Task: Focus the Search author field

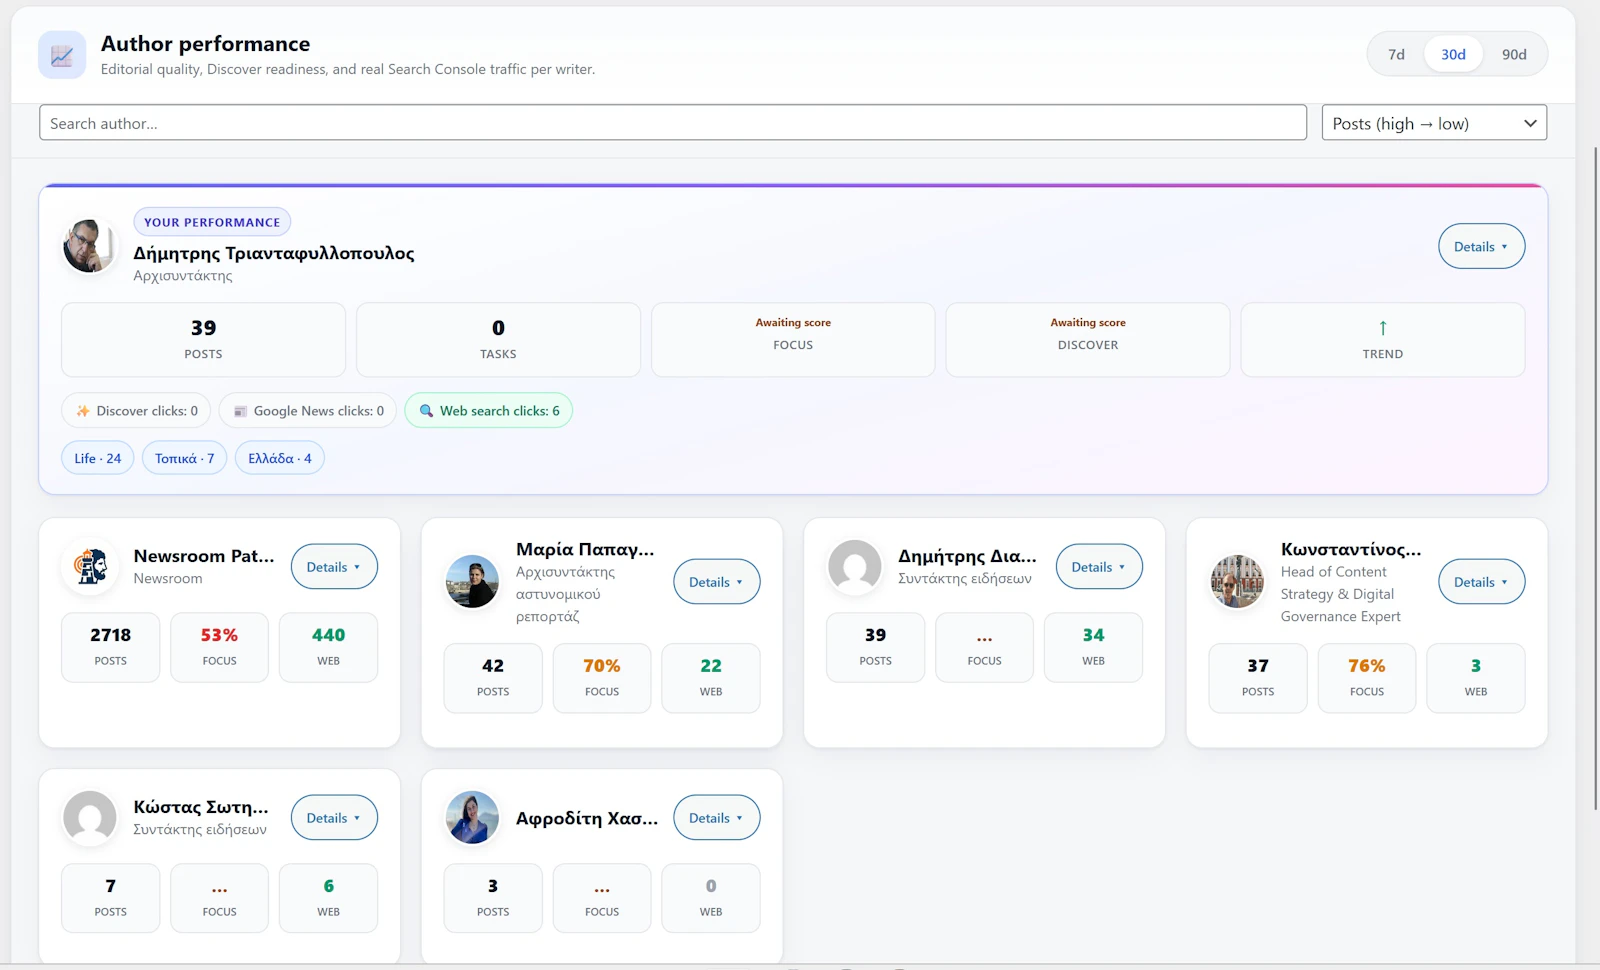Action: click(x=673, y=123)
